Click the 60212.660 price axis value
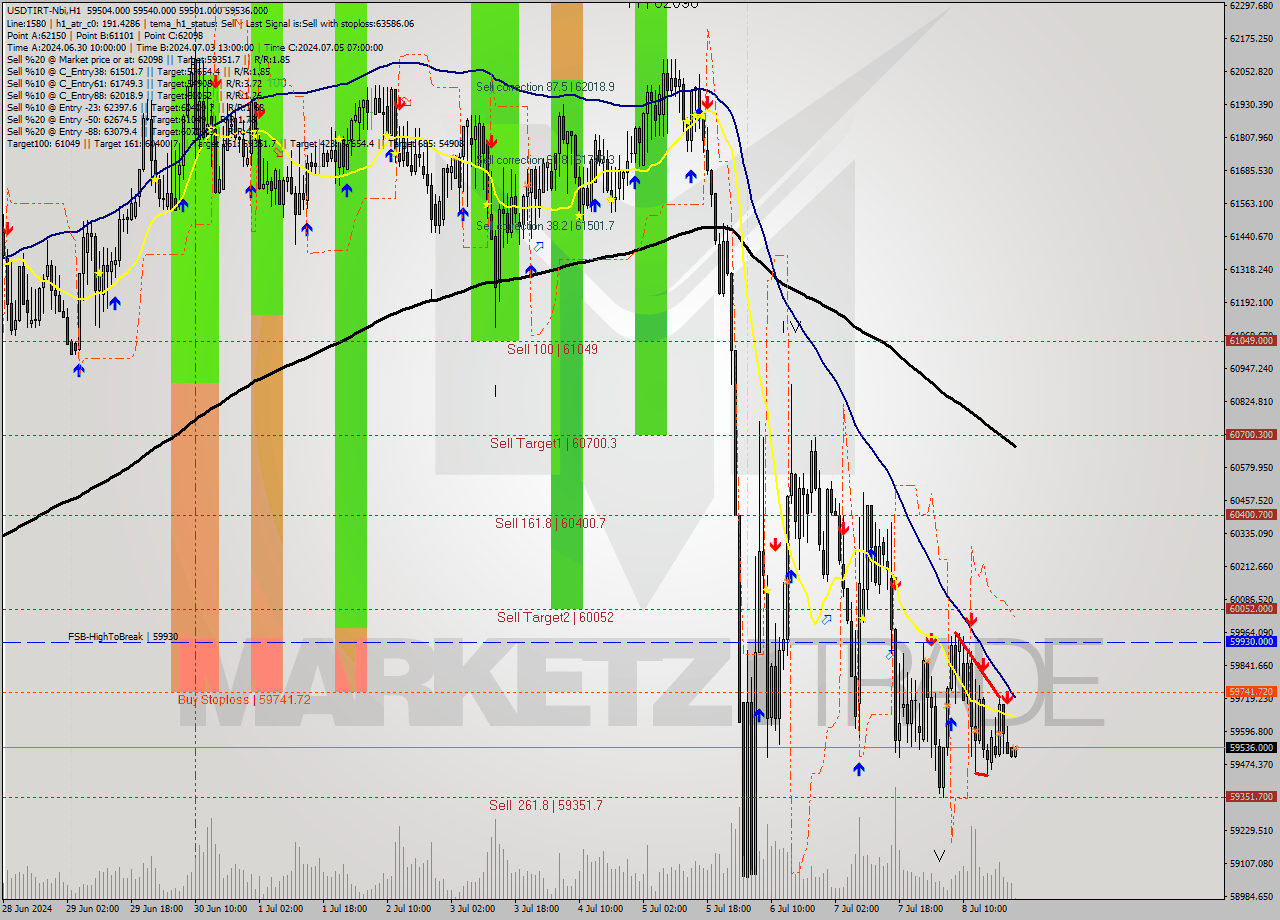This screenshot has height=920, width=1280. (1251, 566)
